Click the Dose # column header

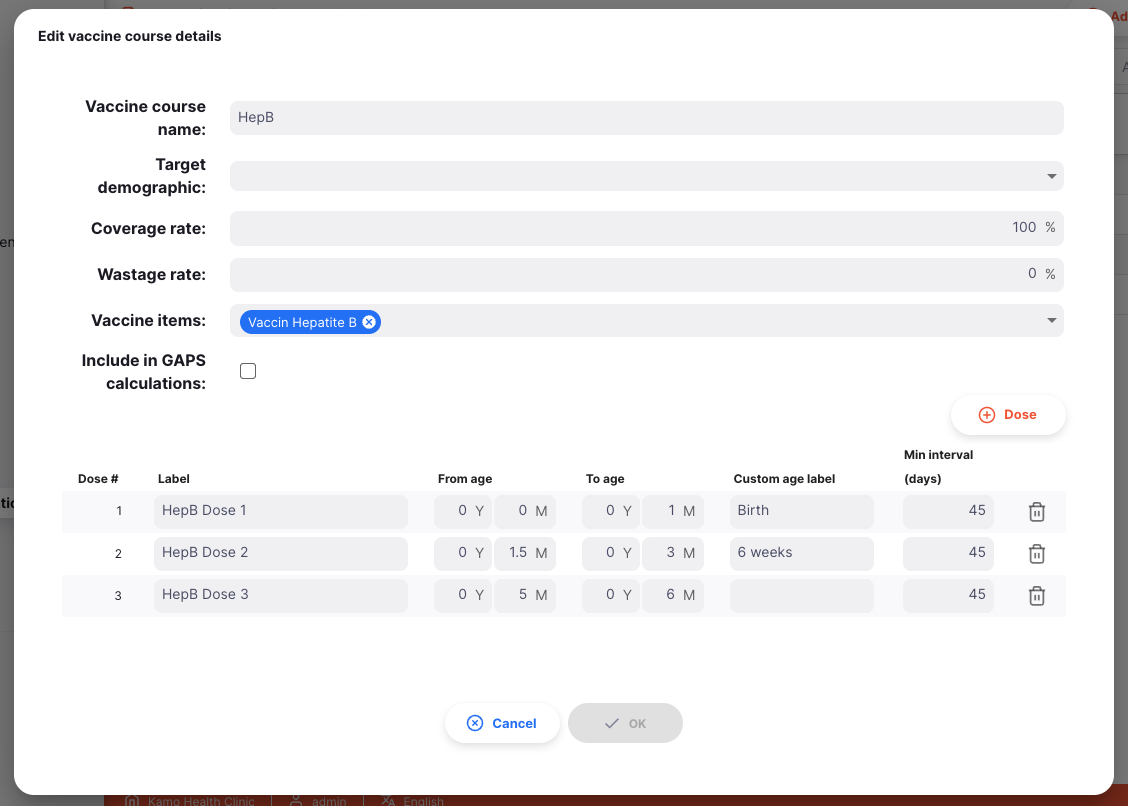point(98,479)
